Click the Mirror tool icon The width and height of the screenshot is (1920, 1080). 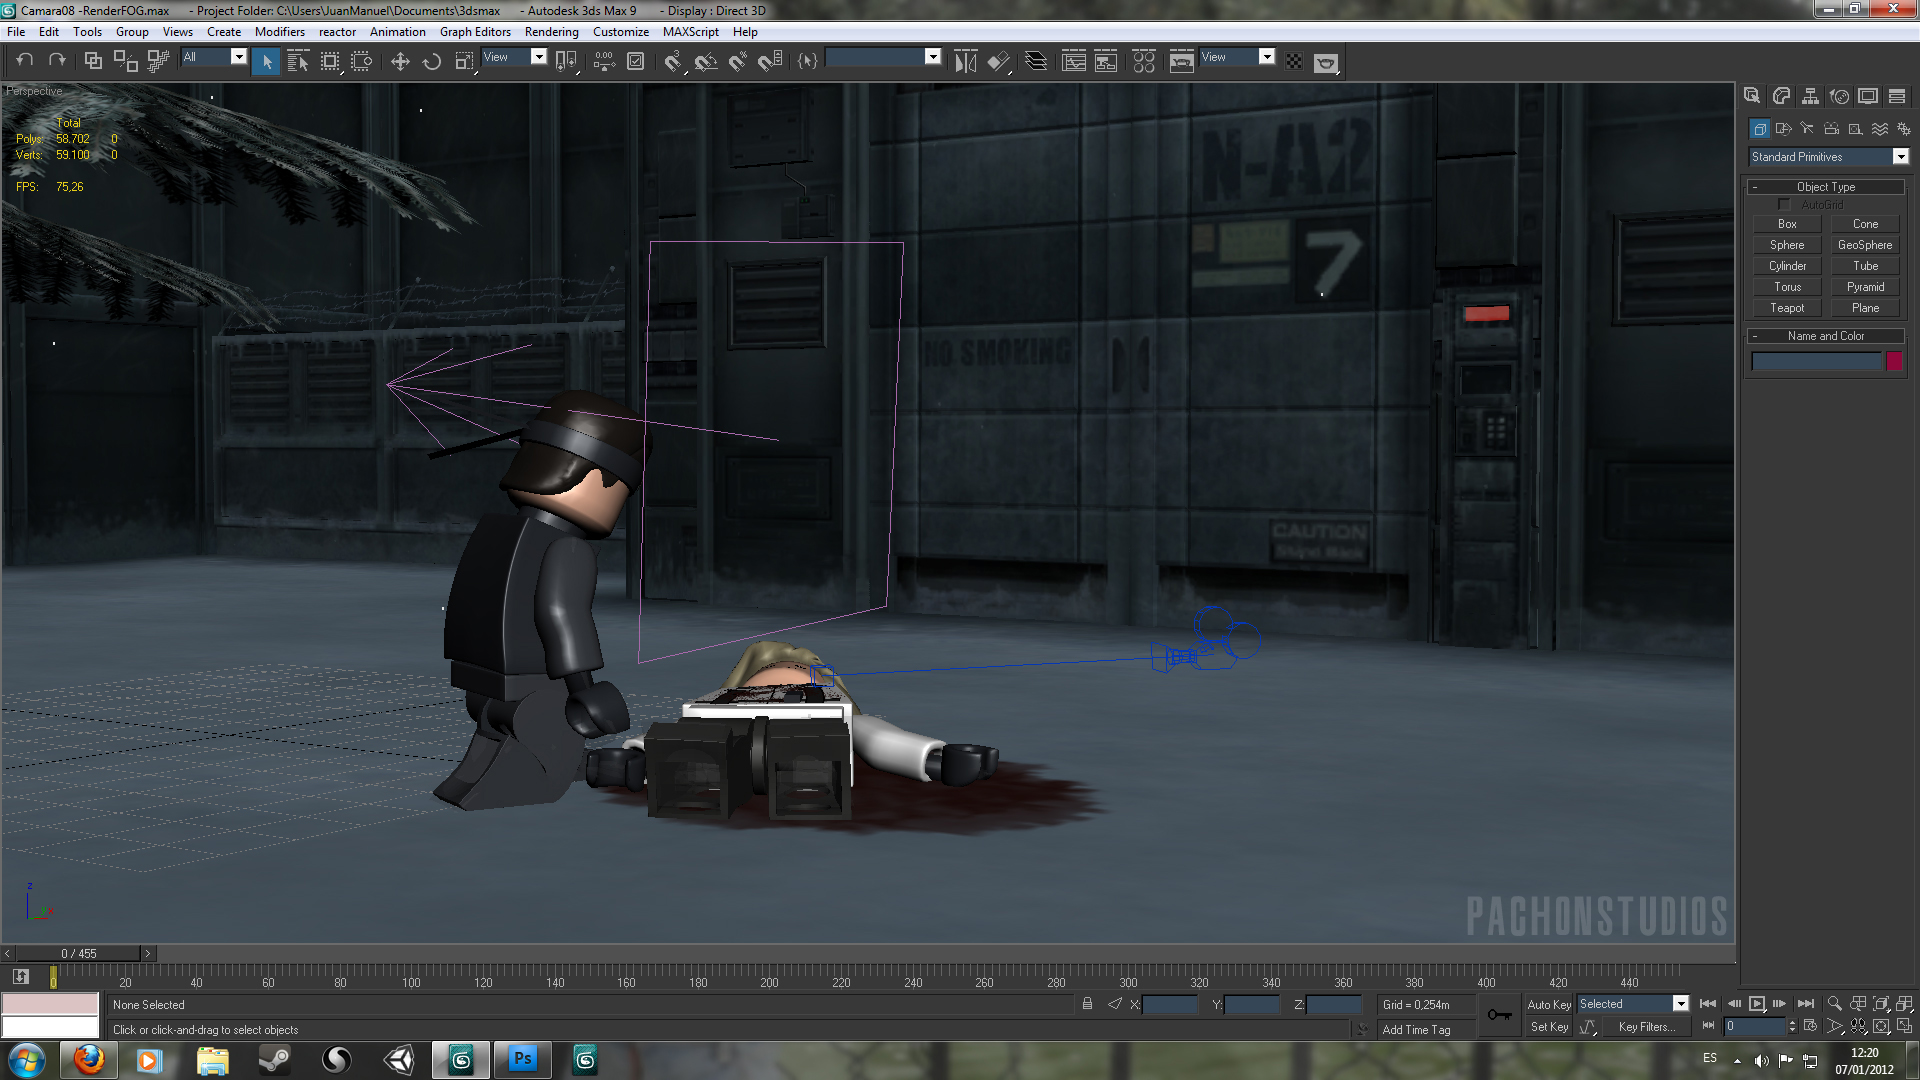(965, 62)
